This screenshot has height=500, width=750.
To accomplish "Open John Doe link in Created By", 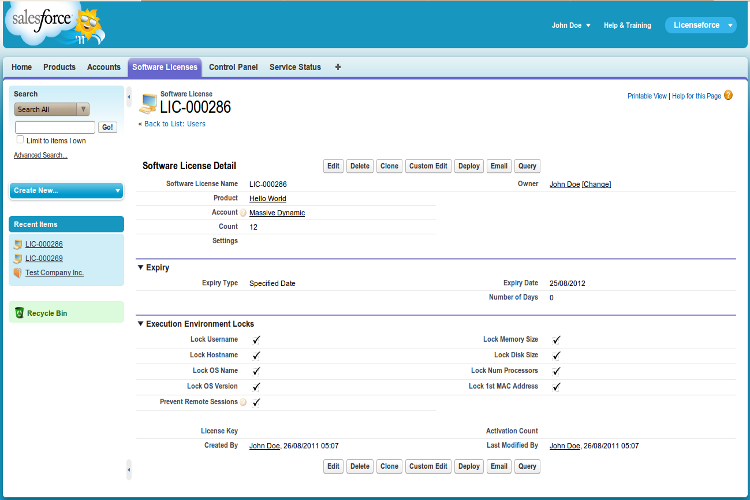I will coord(265,446).
